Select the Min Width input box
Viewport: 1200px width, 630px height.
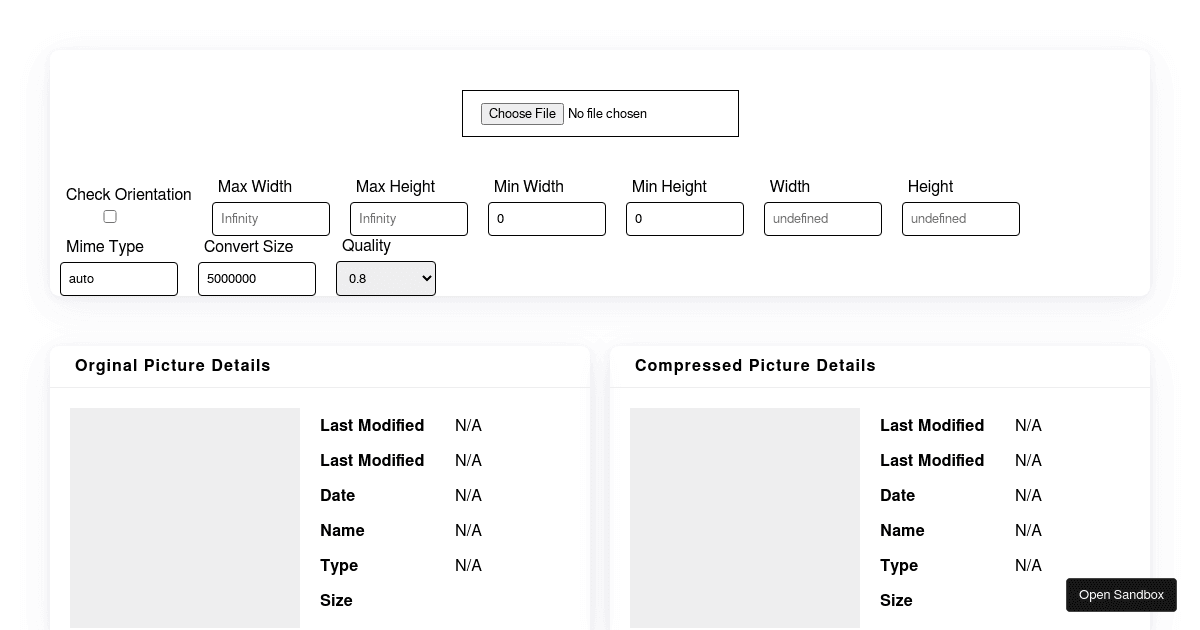547,219
